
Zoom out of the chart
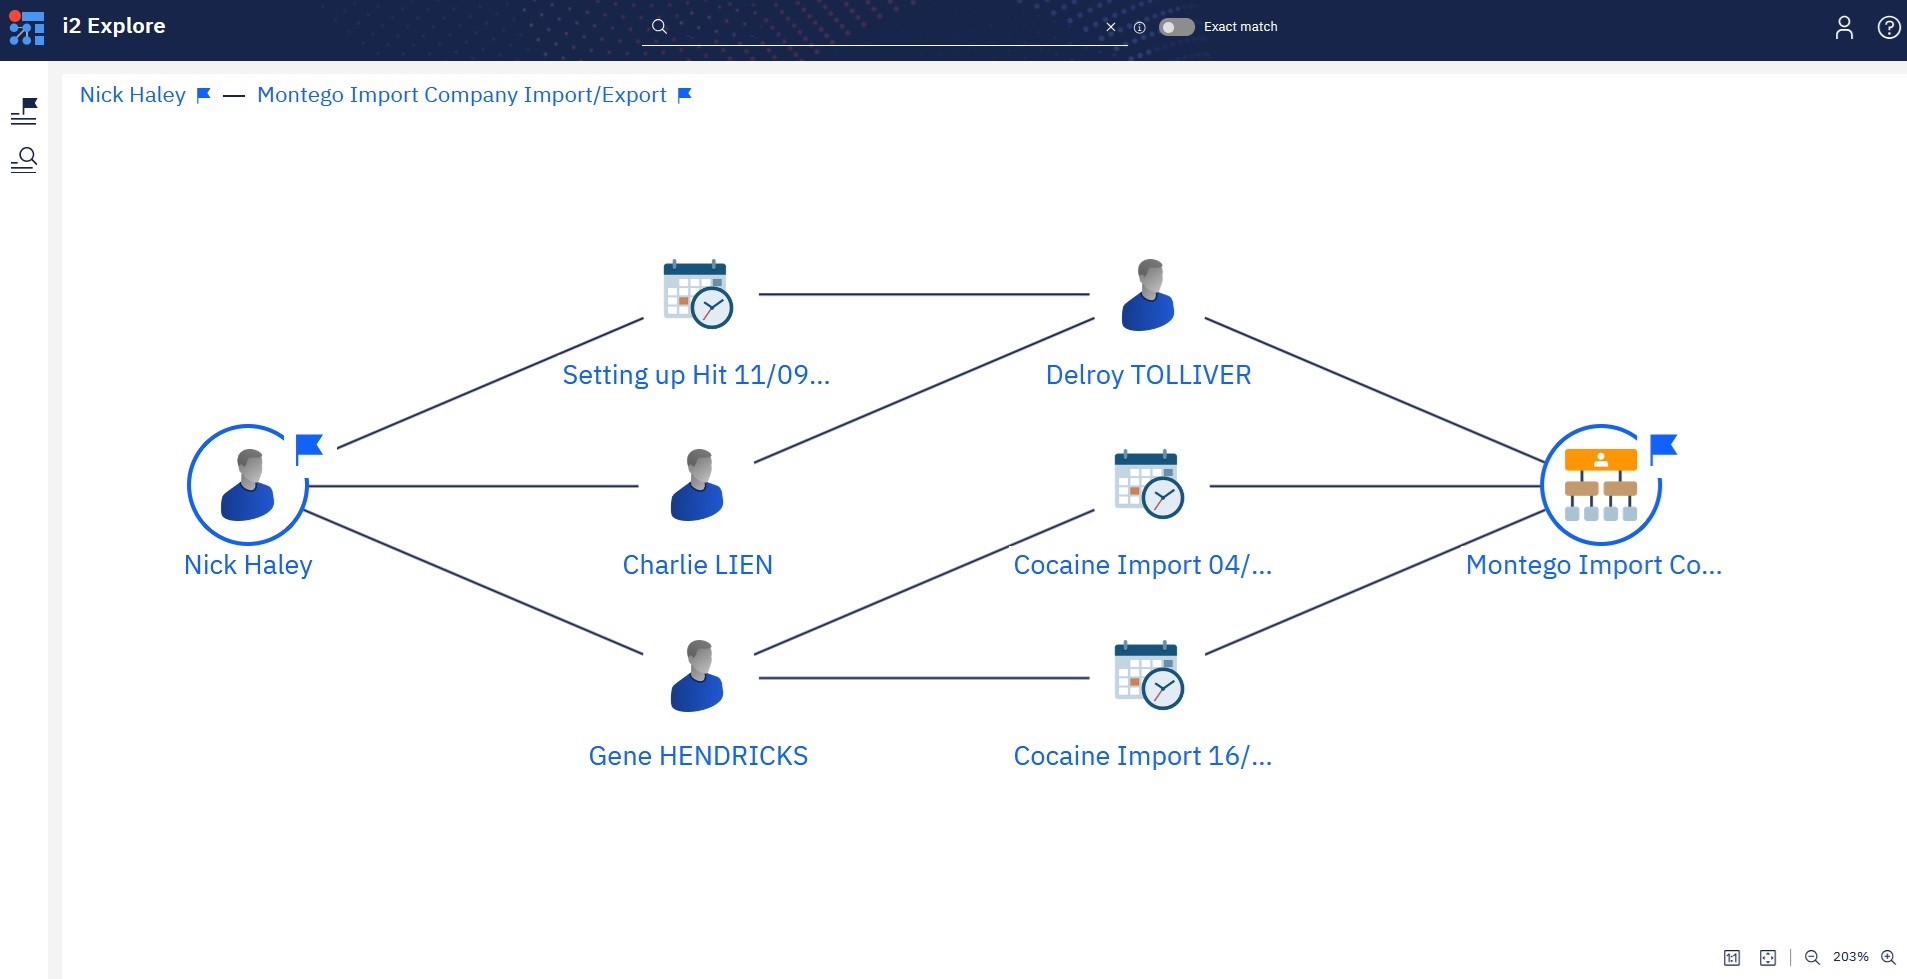pyautogui.click(x=1812, y=958)
